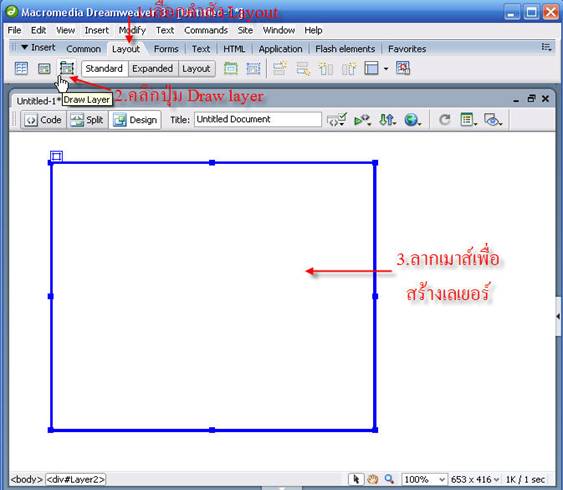Open the Text menu
Screen dimensions: 563x490
[165, 30]
